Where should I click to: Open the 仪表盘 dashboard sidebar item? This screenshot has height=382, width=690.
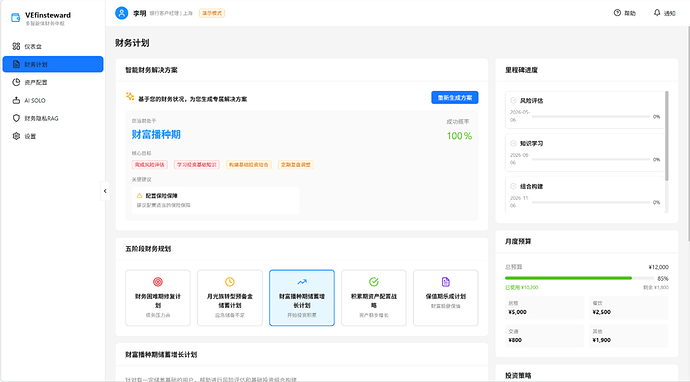tap(53, 46)
